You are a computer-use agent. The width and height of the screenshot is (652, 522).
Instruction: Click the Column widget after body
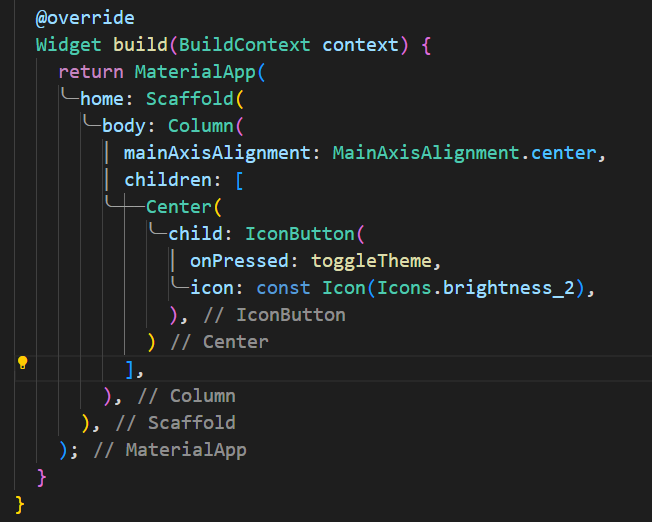(x=201, y=126)
